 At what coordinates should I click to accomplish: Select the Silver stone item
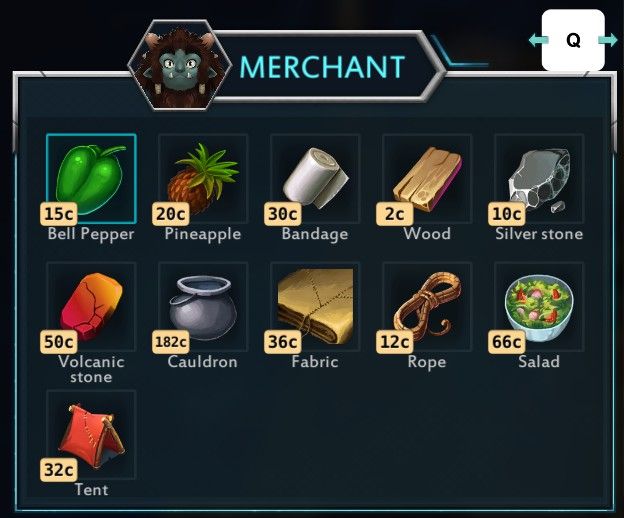coord(539,179)
